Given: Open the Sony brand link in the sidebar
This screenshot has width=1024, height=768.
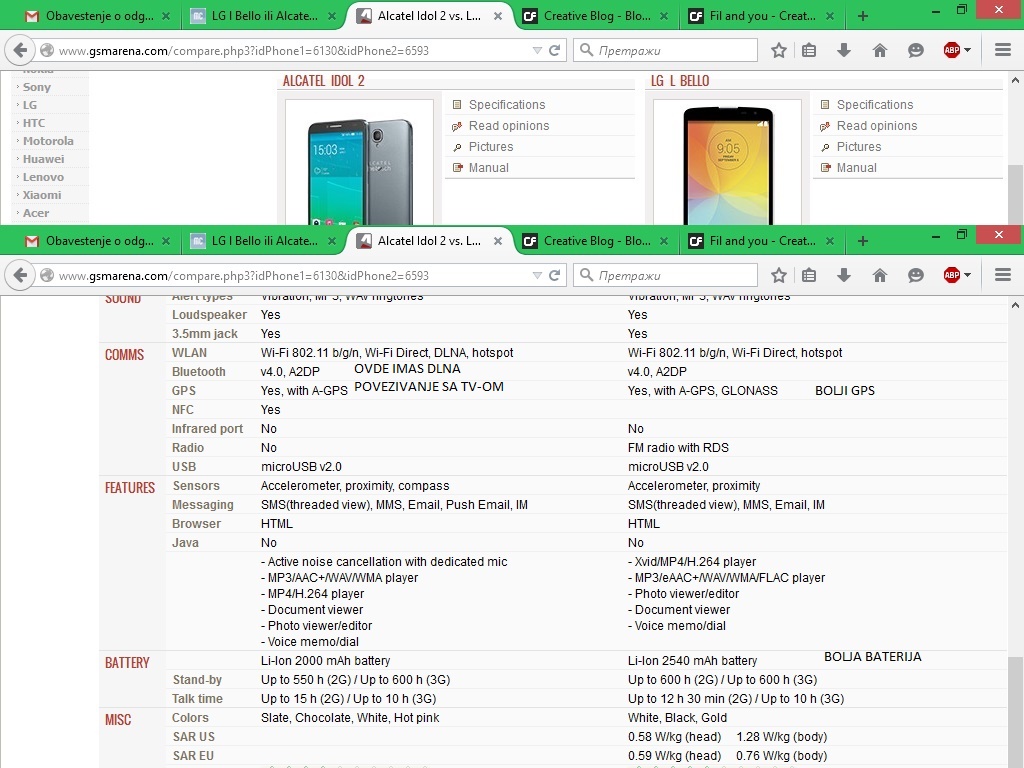Looking at the screenshot, I should pyautogui.click(x=37, y=87).
